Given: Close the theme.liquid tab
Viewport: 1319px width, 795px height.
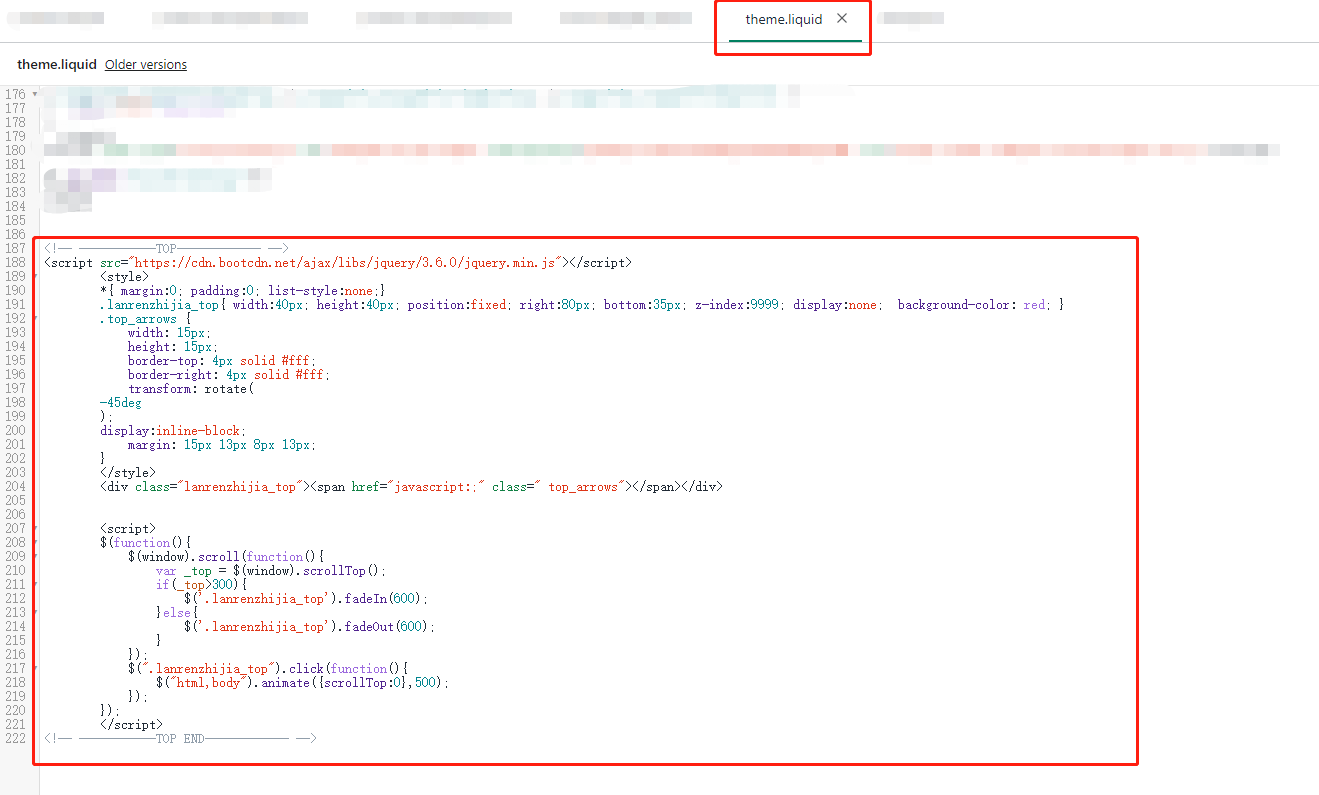Looking at the screenshot, I should point(842,18).
